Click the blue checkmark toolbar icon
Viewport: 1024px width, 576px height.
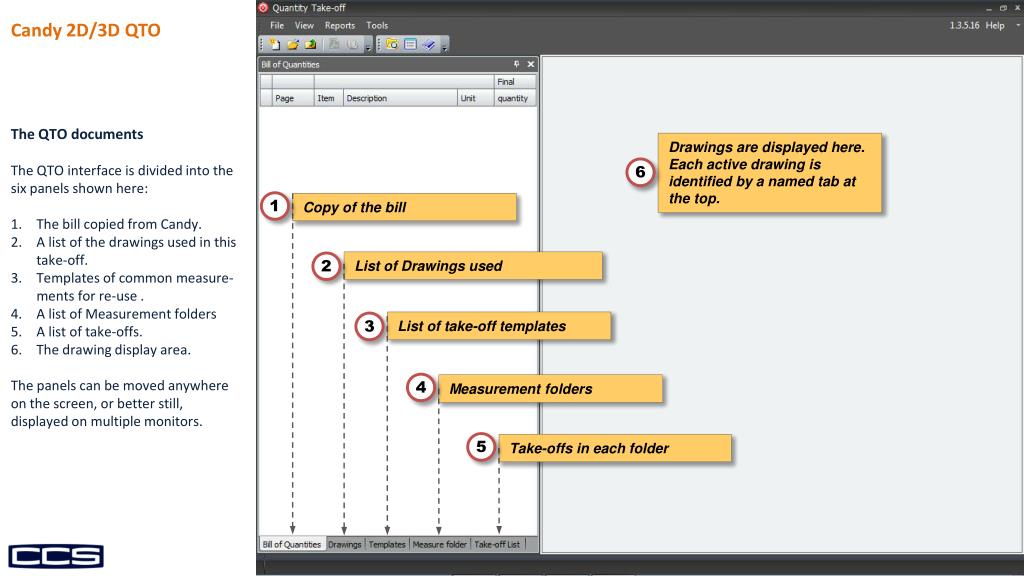[428, 44]
